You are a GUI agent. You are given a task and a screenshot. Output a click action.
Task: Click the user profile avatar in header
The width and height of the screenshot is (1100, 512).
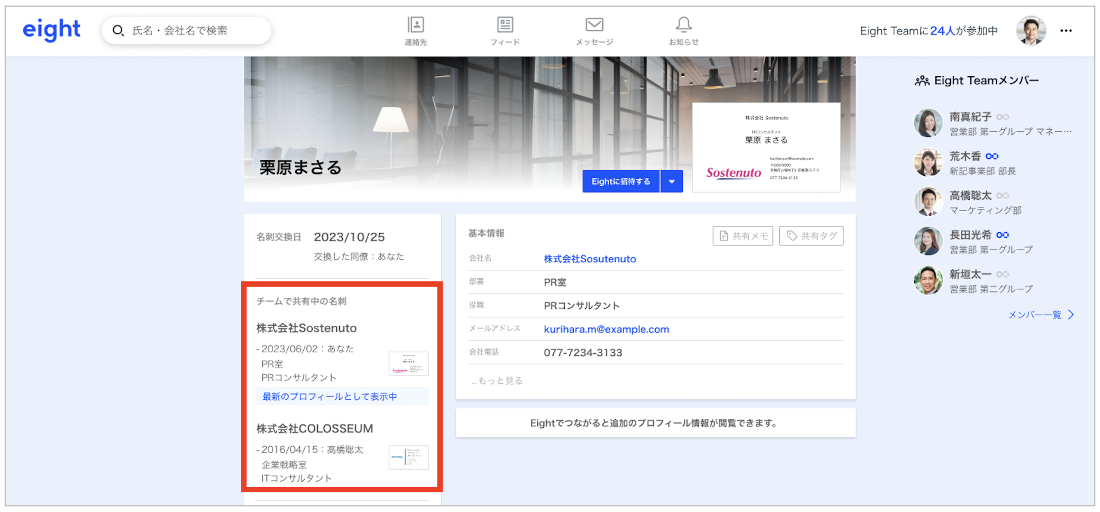coord(1031,31)
